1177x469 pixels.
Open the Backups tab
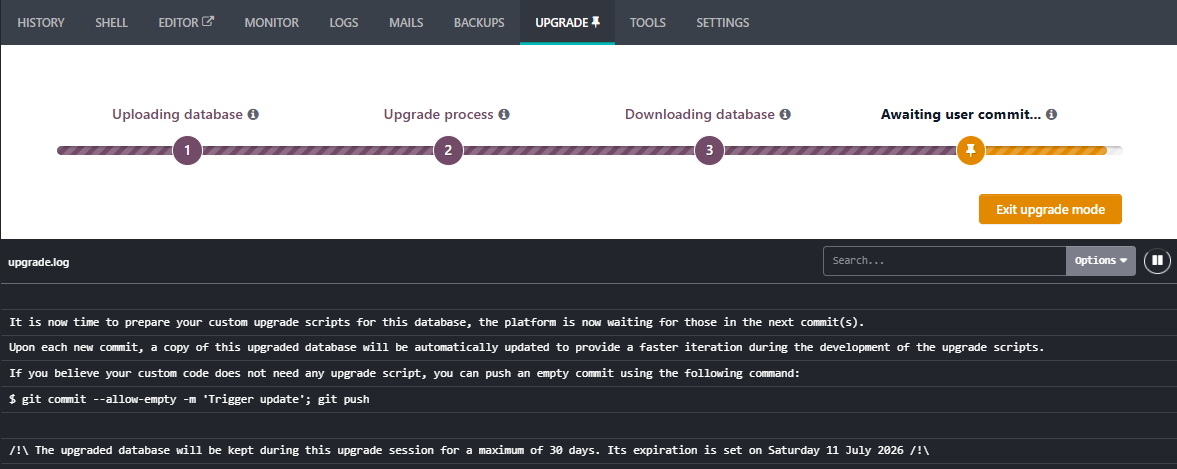(479, 23)
